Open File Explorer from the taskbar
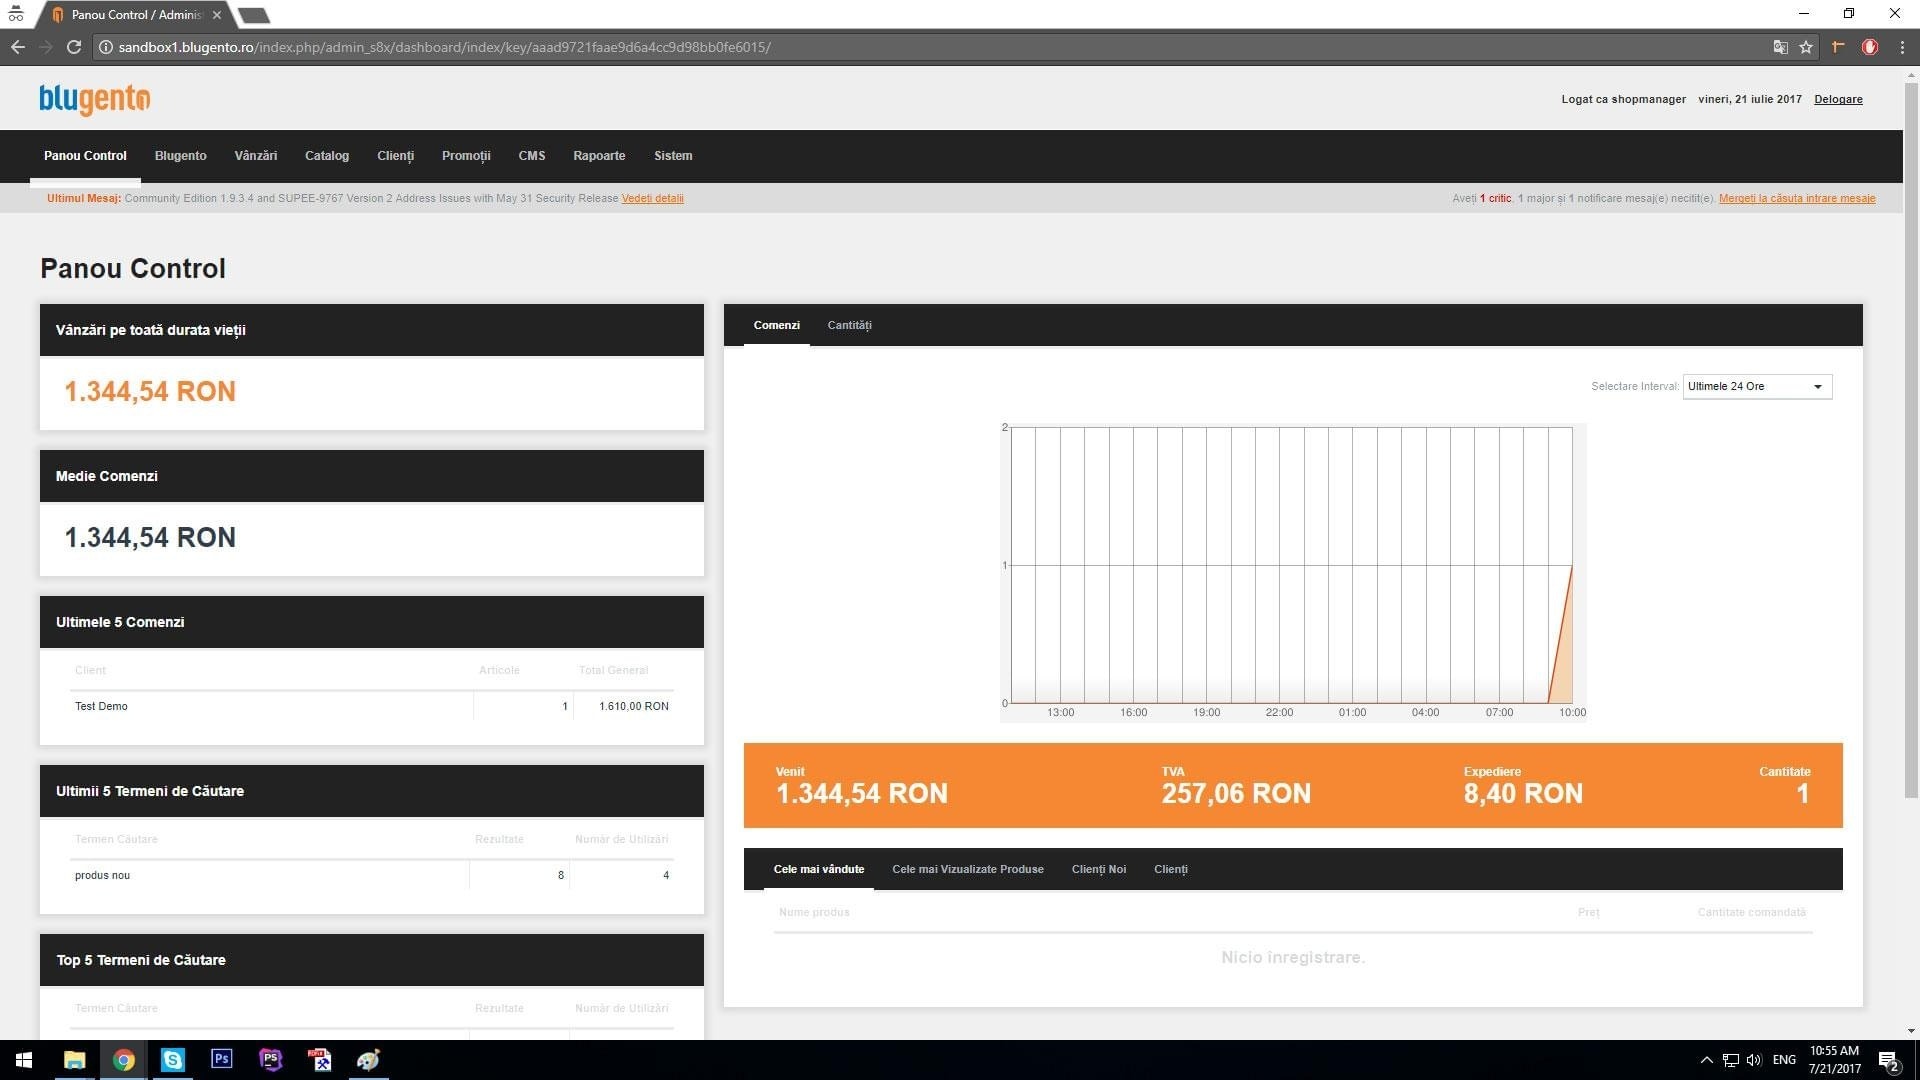The height and width of the screenshot is (1080, 1920). pyautogui.click(x=74, y=1060)
